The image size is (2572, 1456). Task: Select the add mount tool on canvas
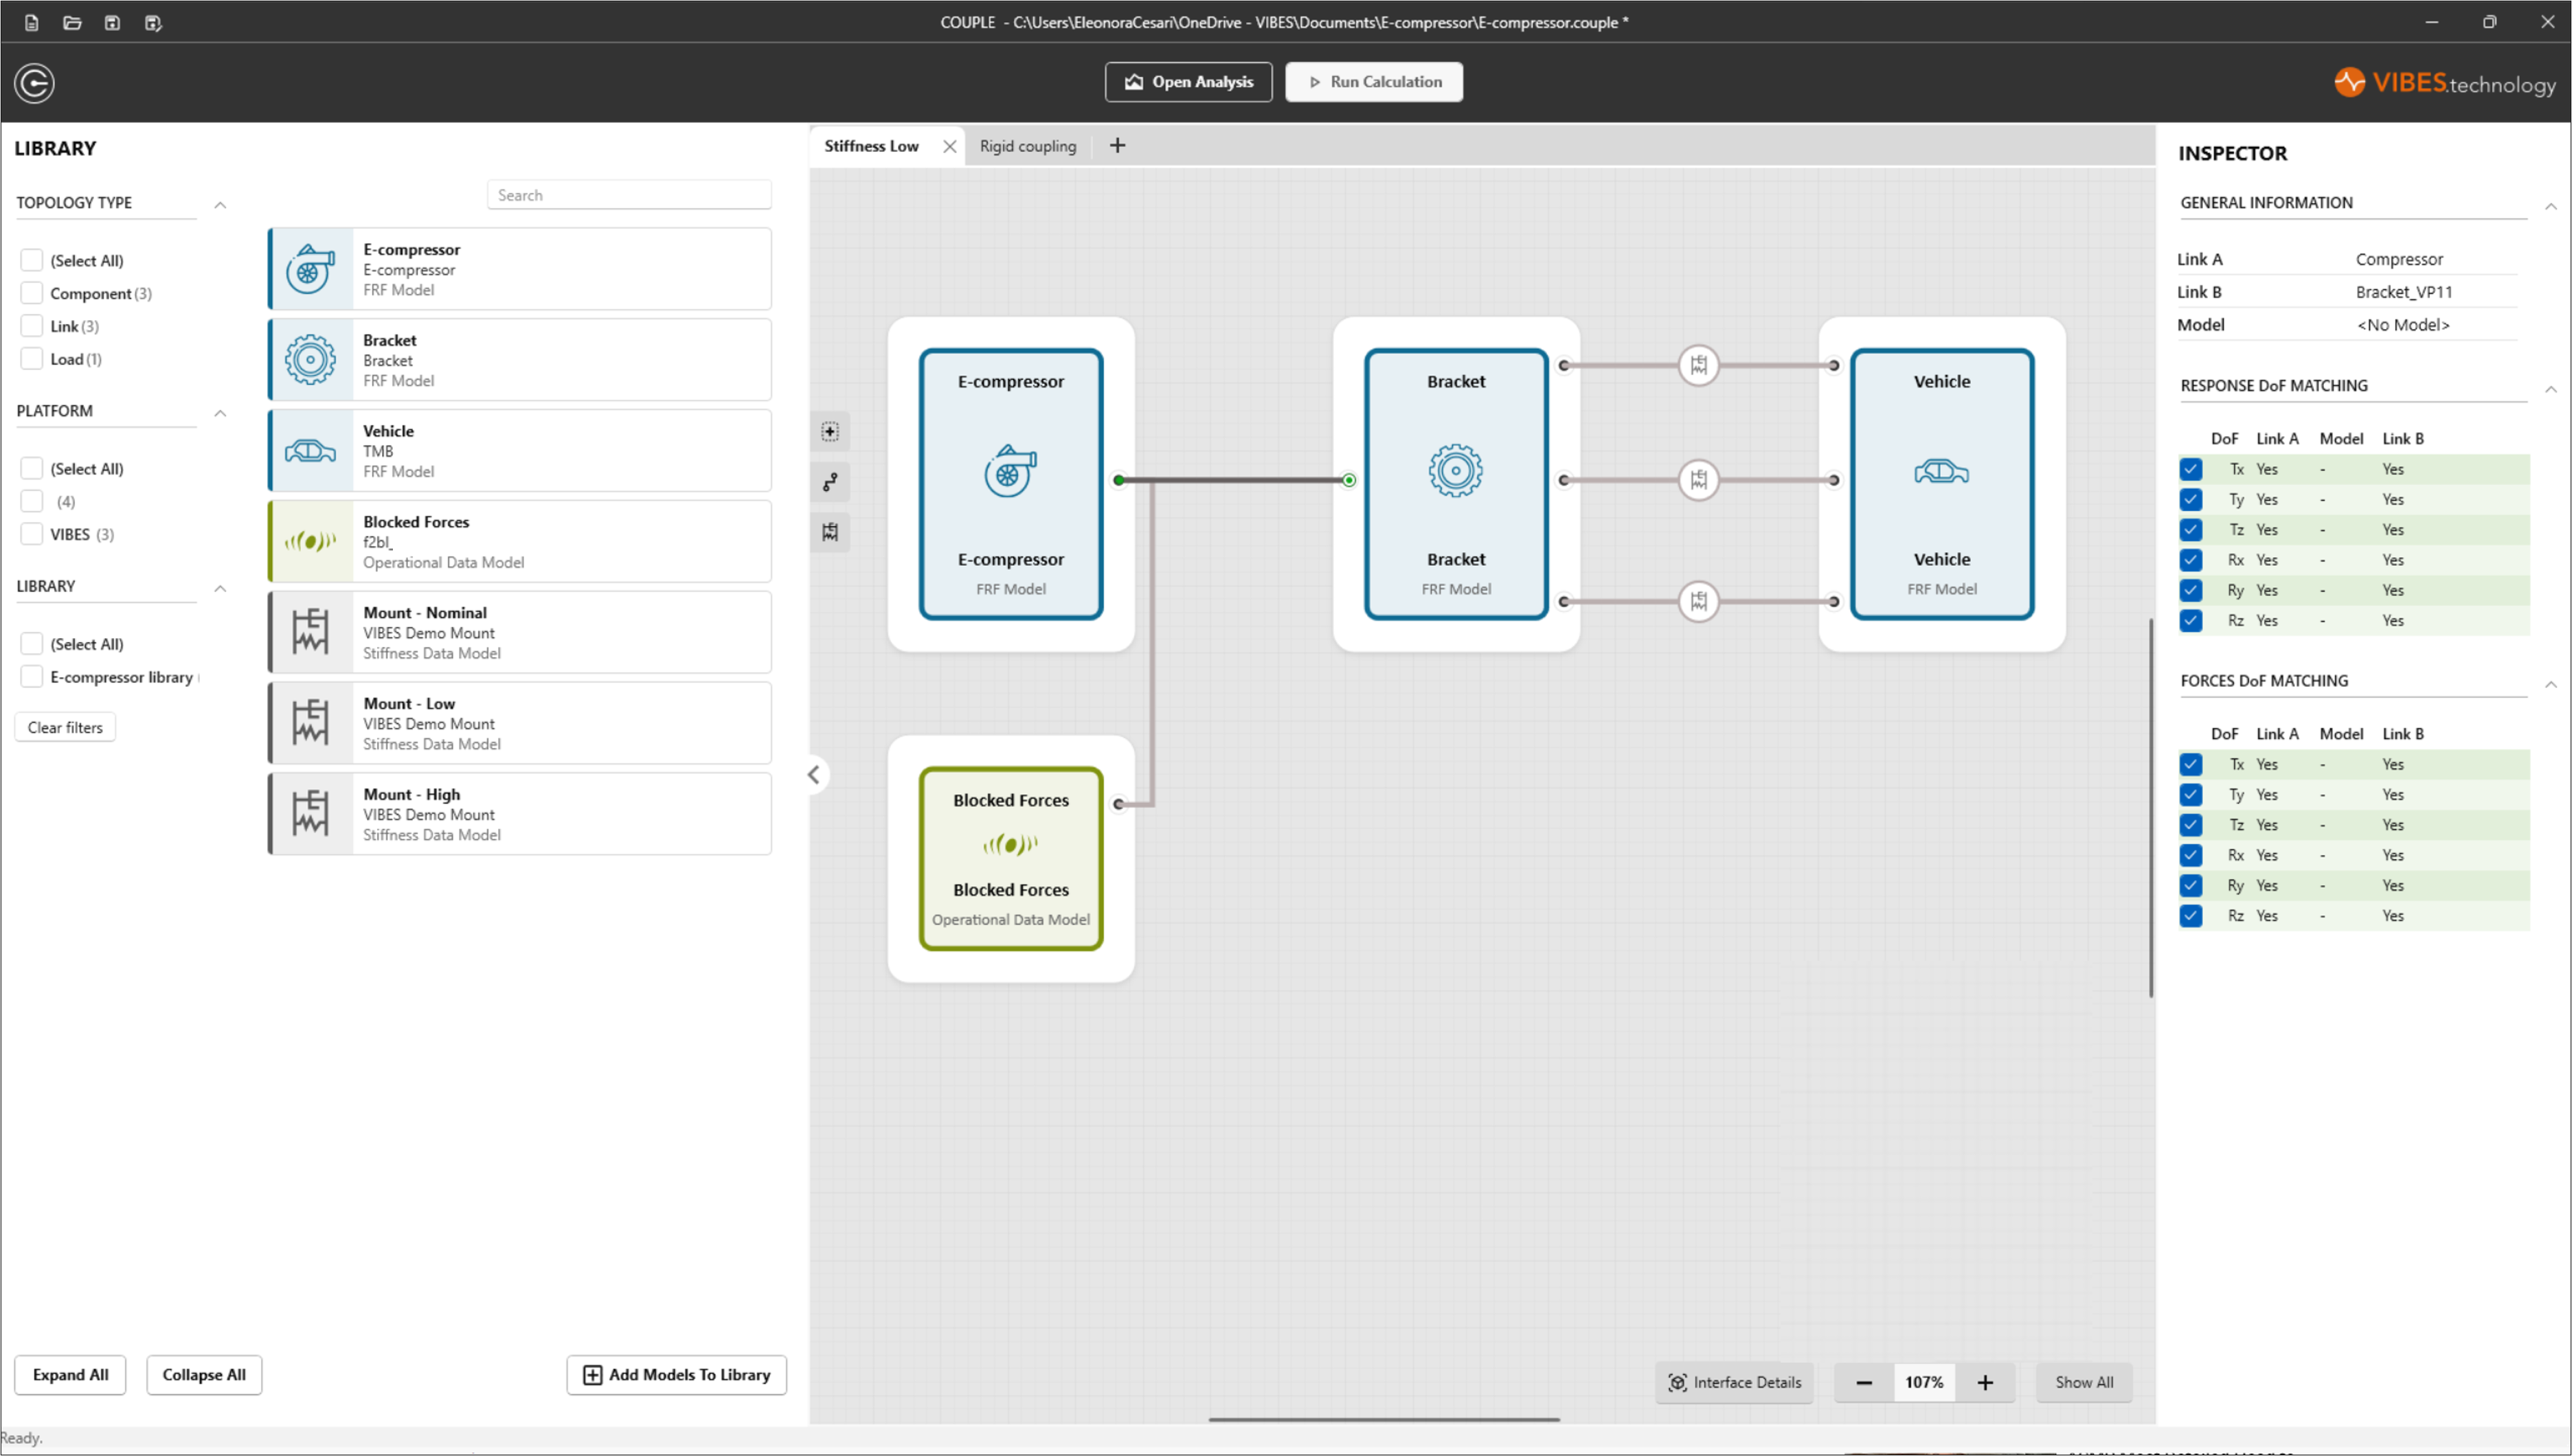click(x=830, y=532)
